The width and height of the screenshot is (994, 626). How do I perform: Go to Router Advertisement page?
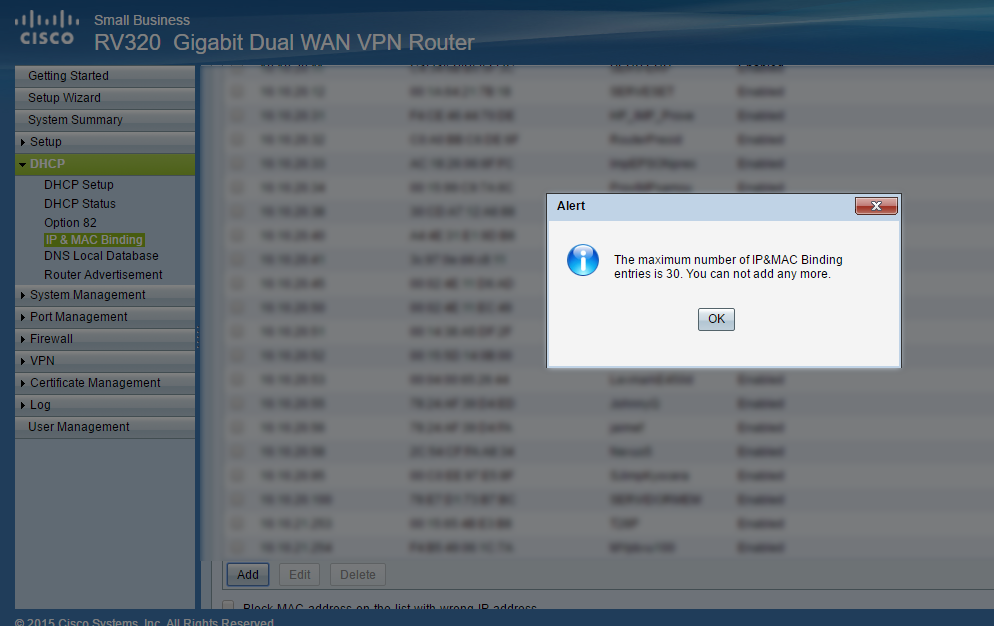tap(103, 275)
